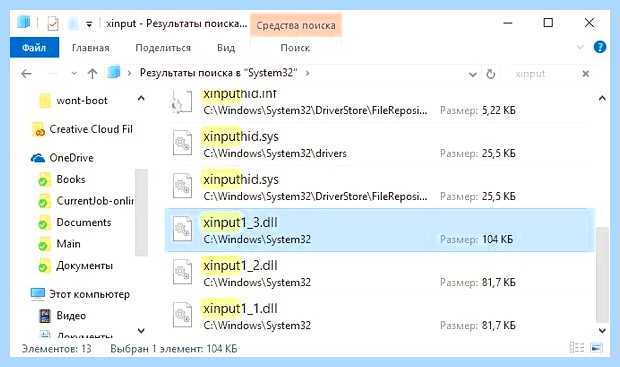Image resolution: width=620 pixels, height=367 pixels.
Task: Click the address bar path Результаты поиска в System32
Action: tap(218, 73)
